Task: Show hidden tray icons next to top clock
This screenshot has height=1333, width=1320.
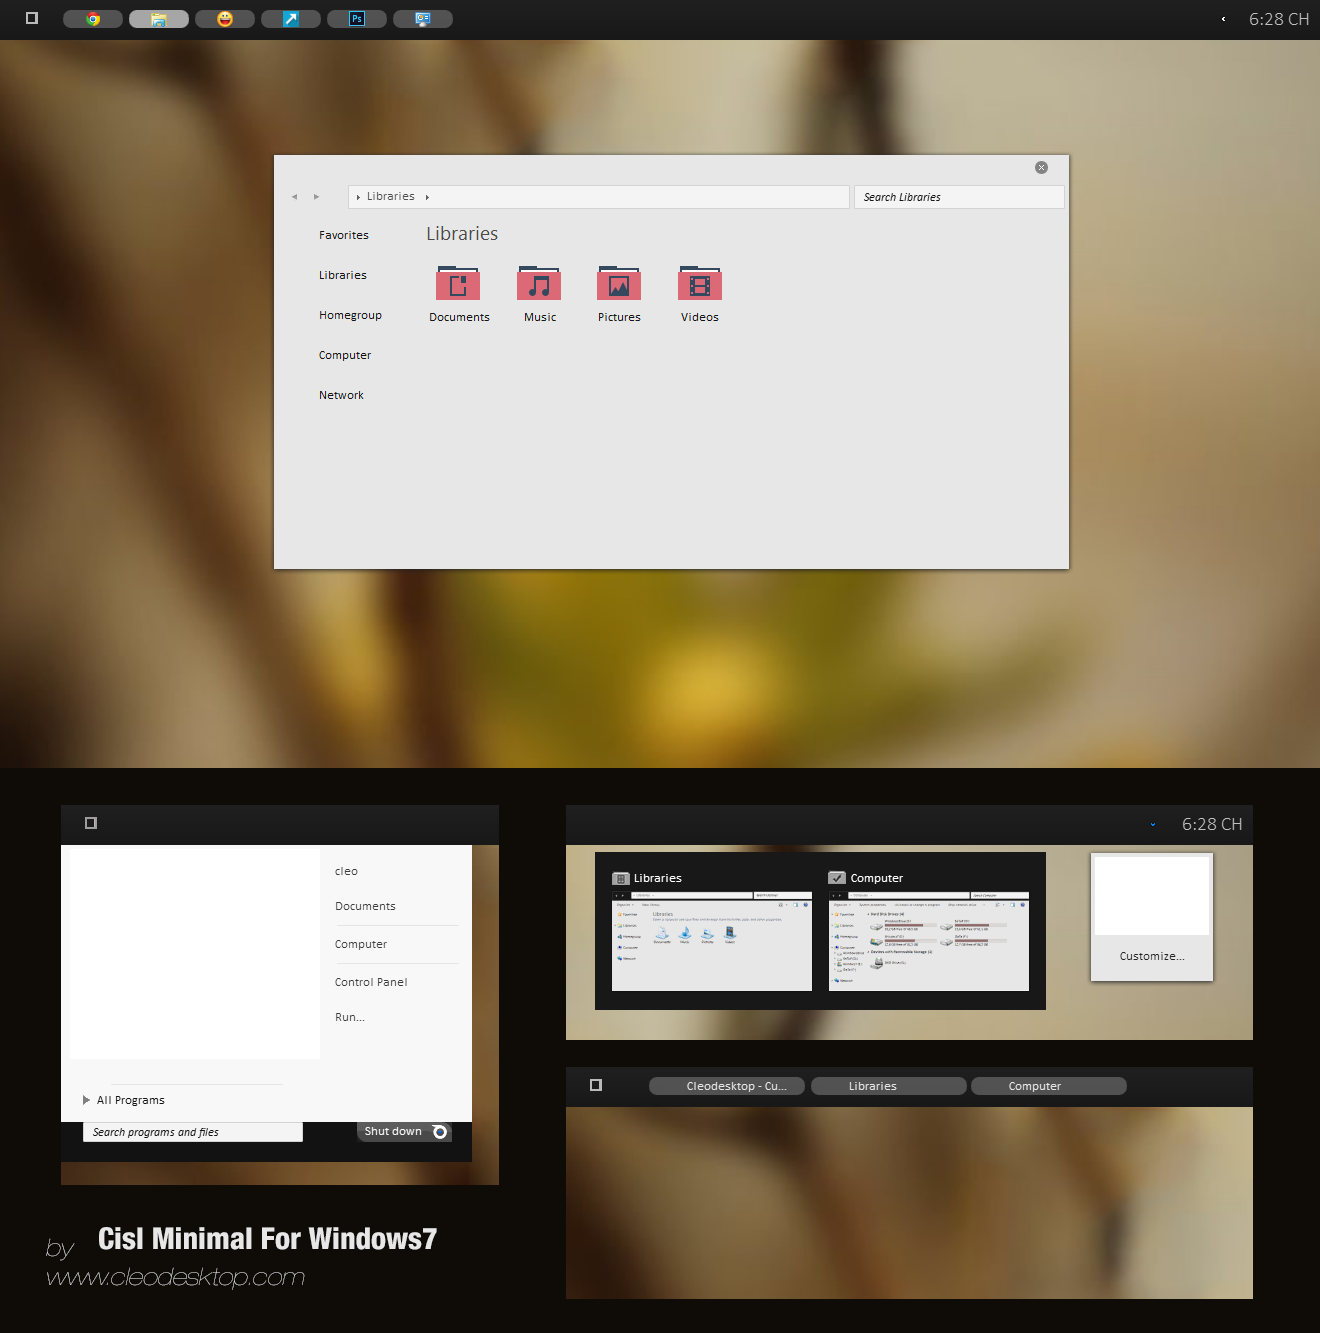Action: [x=1223, y=19]
